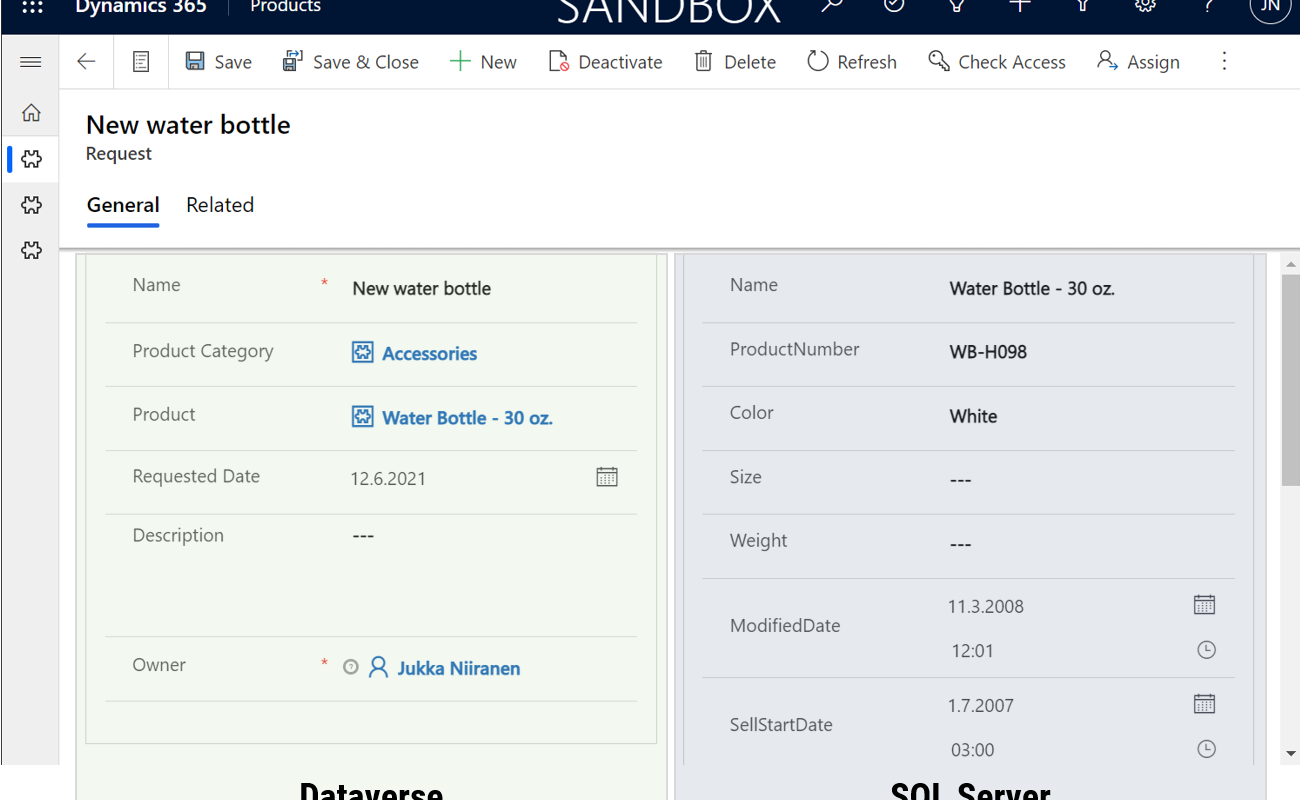Open the SellStartDate clock time picker
The width and height of the screenshot is (1300, 800).
(x=1207, y=749)
